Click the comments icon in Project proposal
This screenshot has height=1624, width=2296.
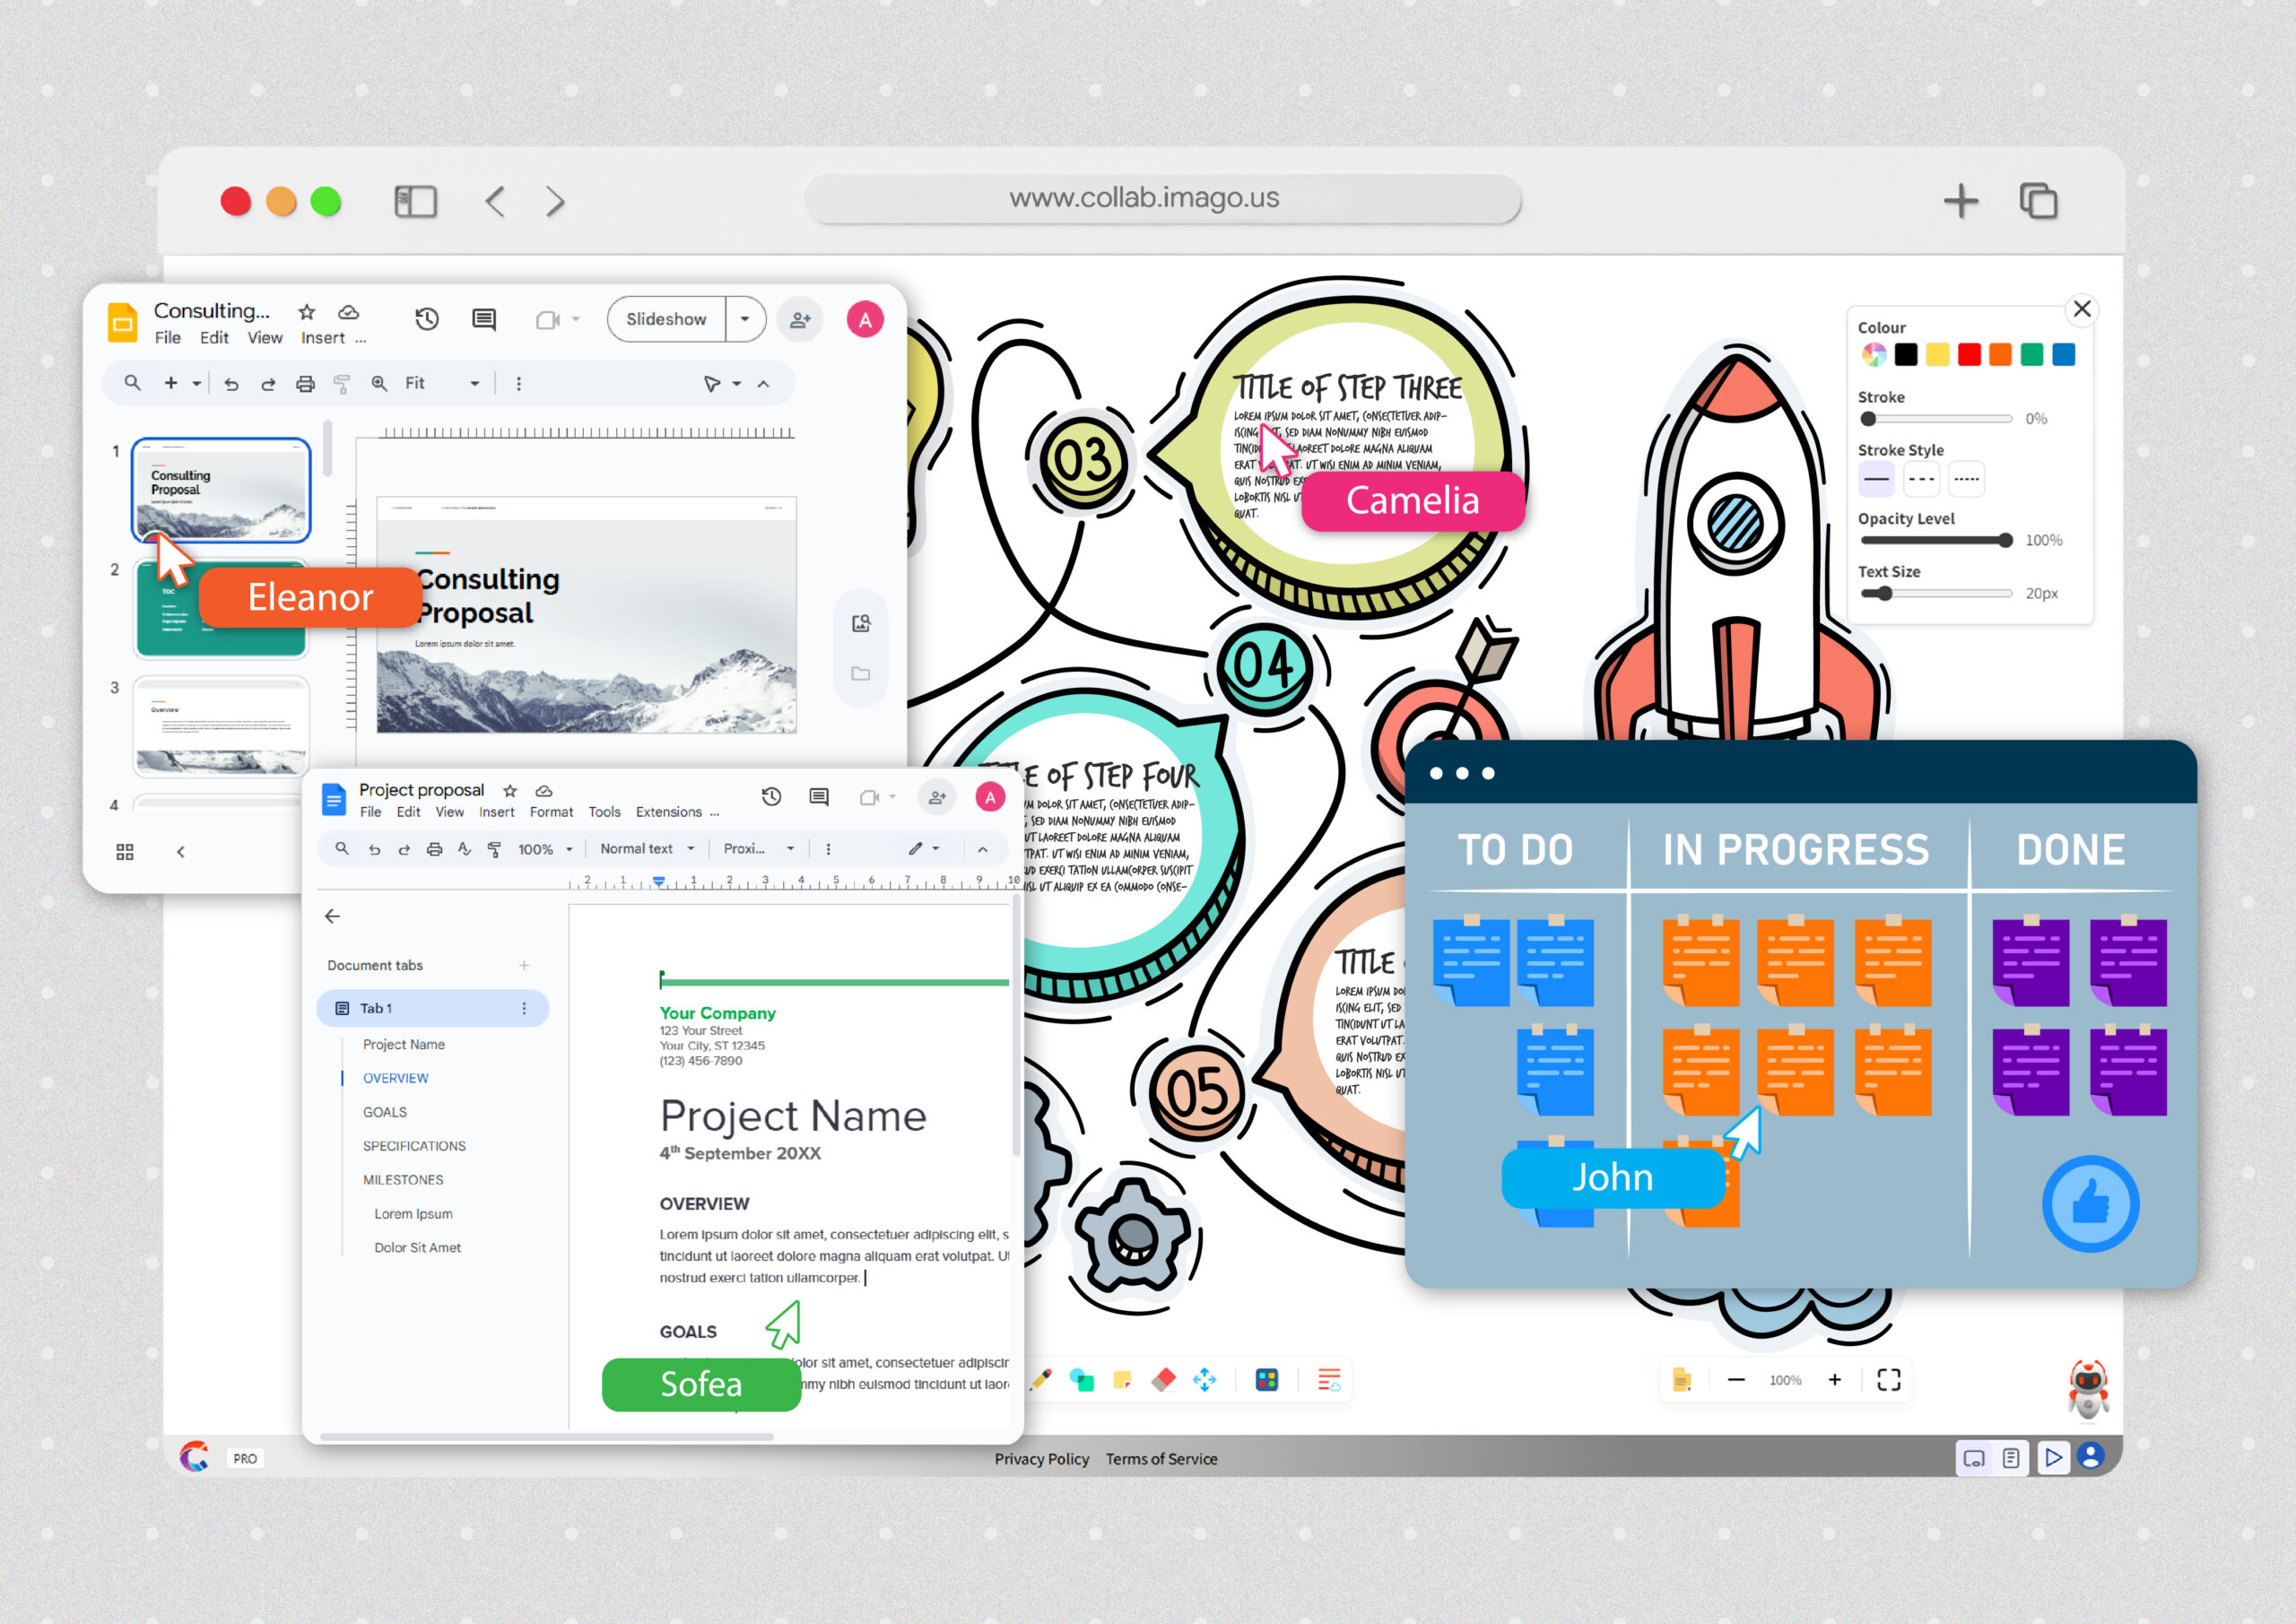(x=819, y=797)
